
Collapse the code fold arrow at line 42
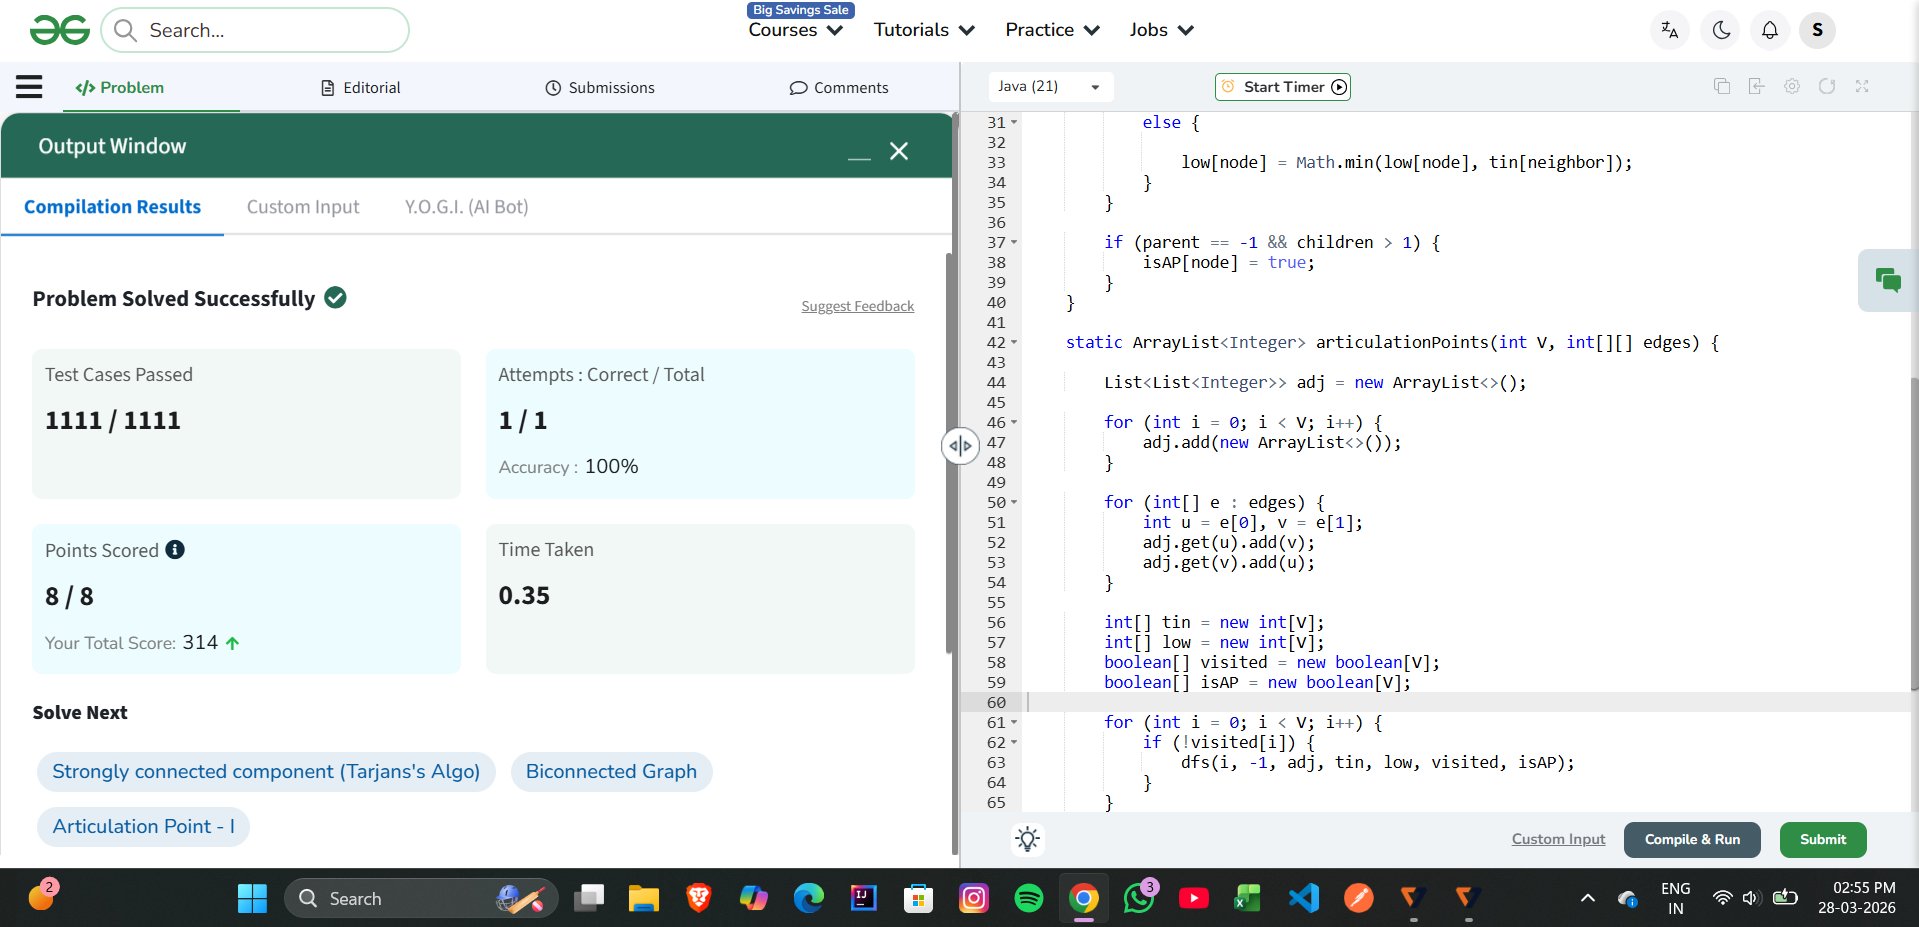[x=1014, y=343]
